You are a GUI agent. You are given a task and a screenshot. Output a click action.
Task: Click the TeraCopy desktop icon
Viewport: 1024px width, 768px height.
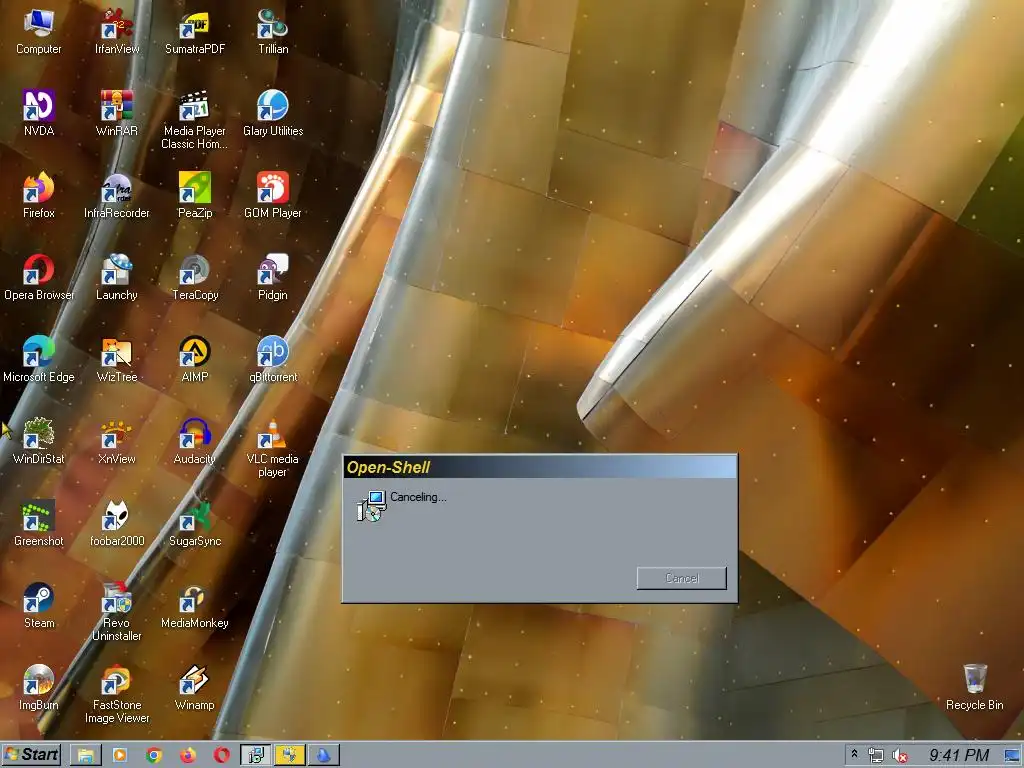pos(195,278)
